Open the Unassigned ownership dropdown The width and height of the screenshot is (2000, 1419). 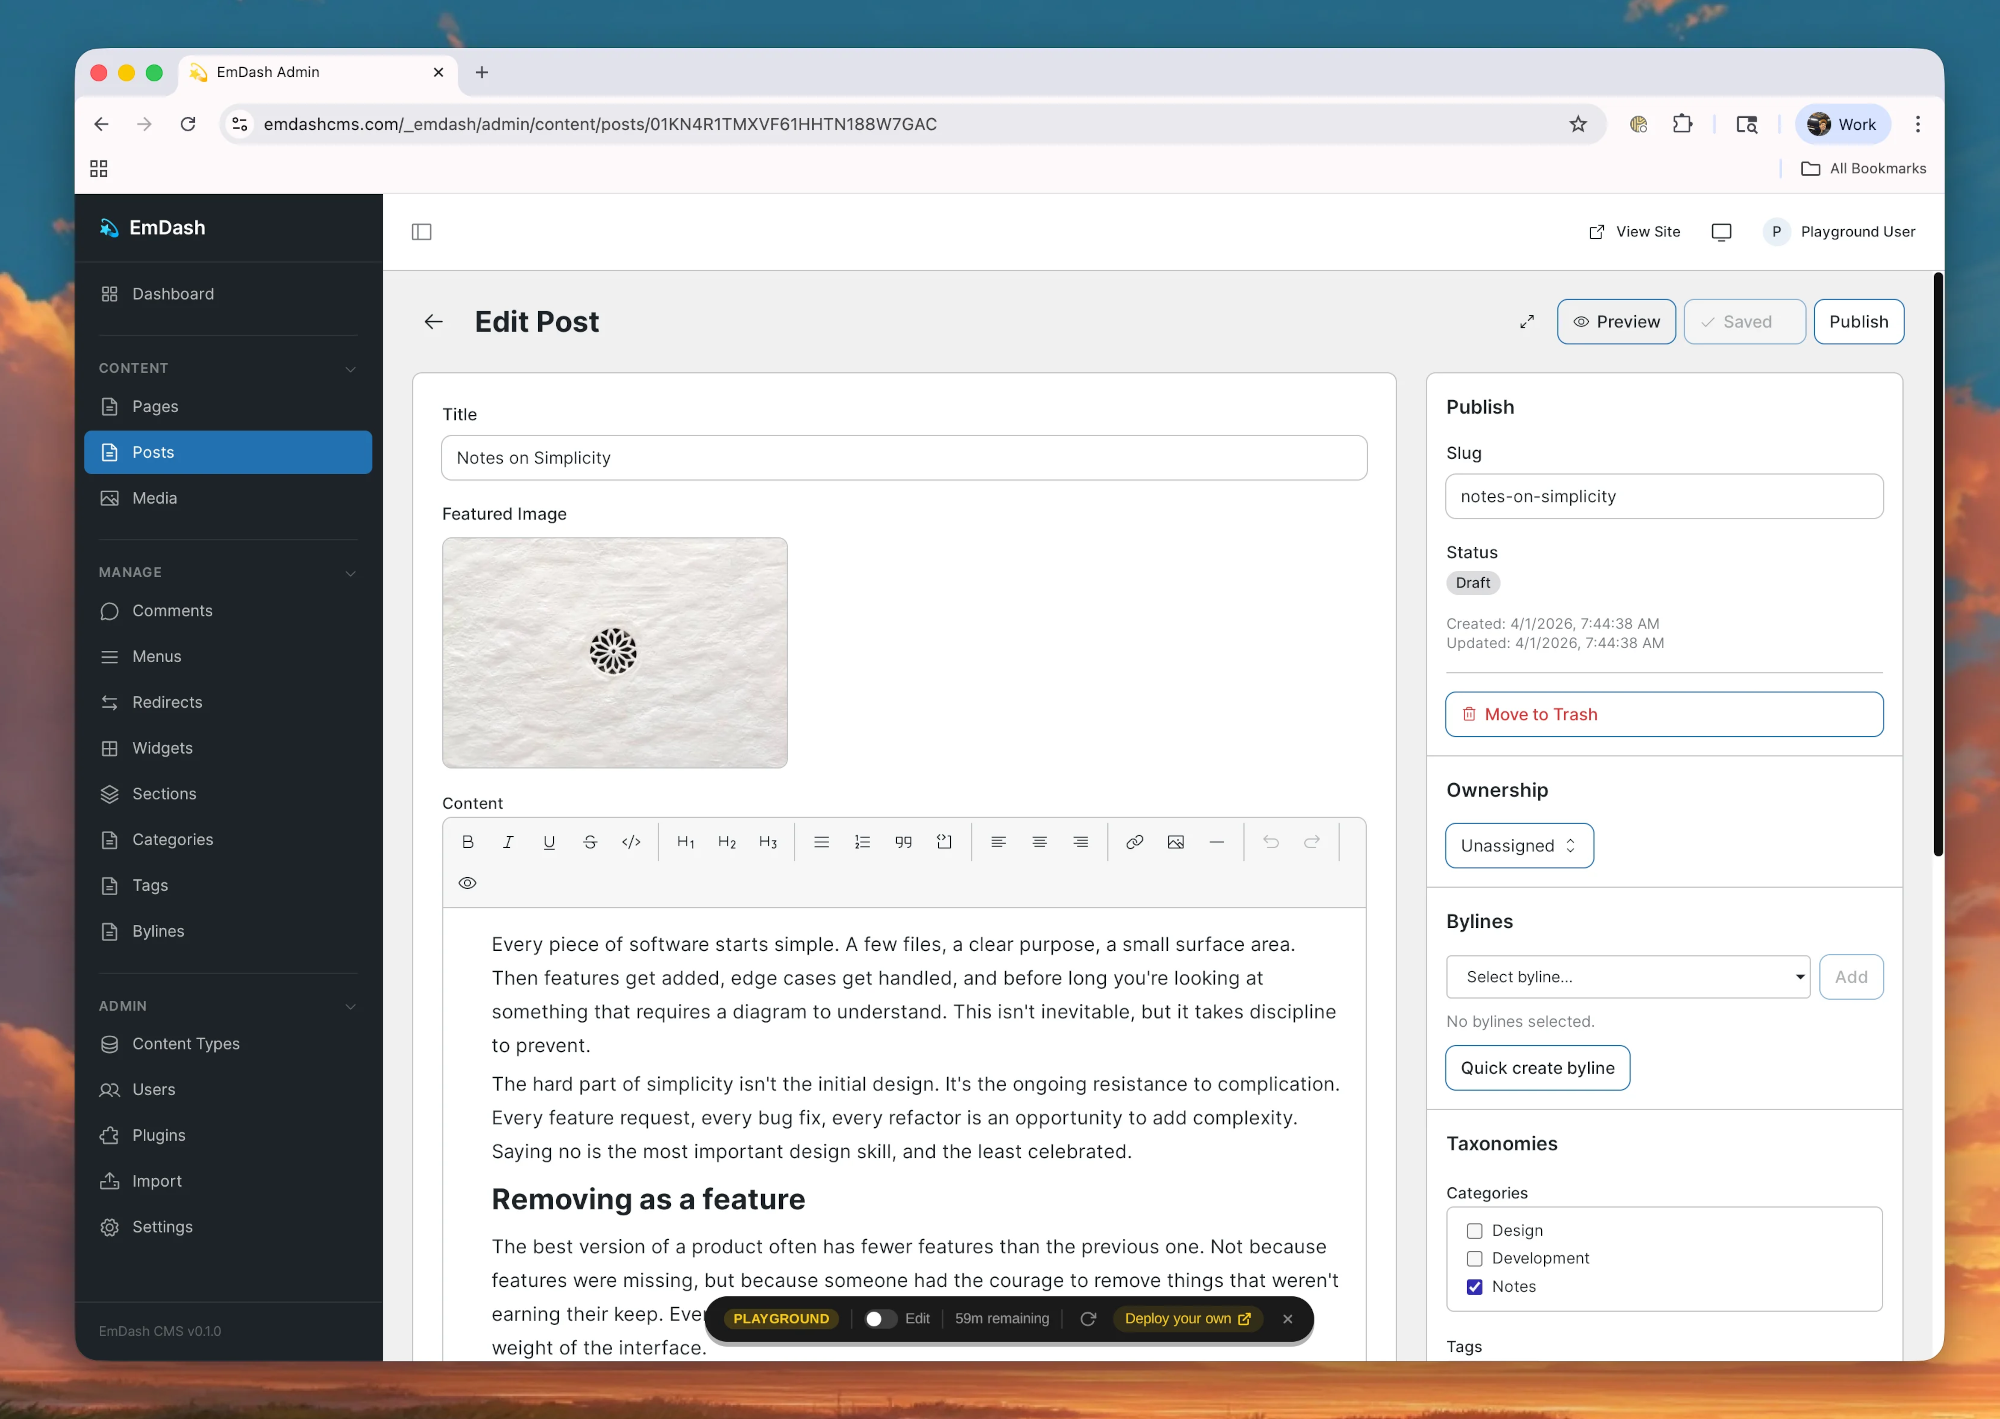point(1518,846)
